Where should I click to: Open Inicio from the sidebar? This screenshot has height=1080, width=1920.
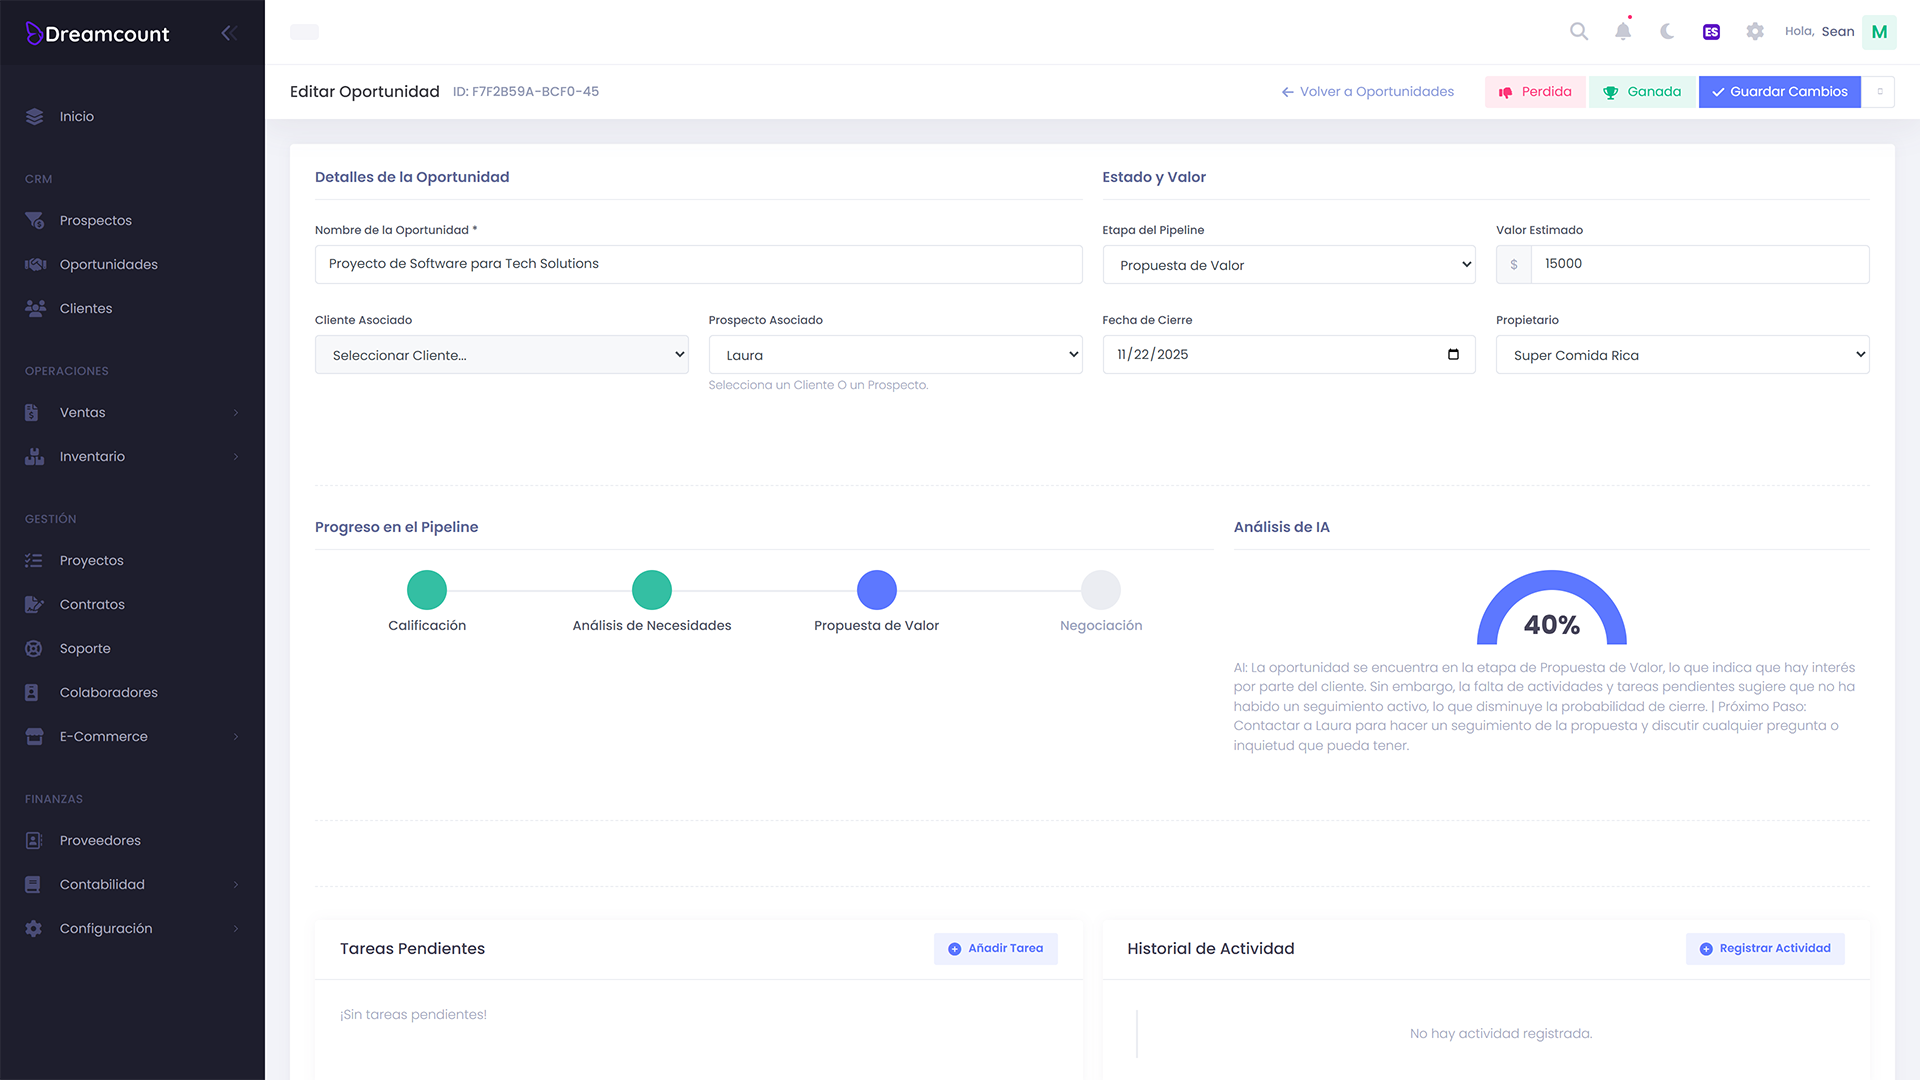(x=77, y=116)
